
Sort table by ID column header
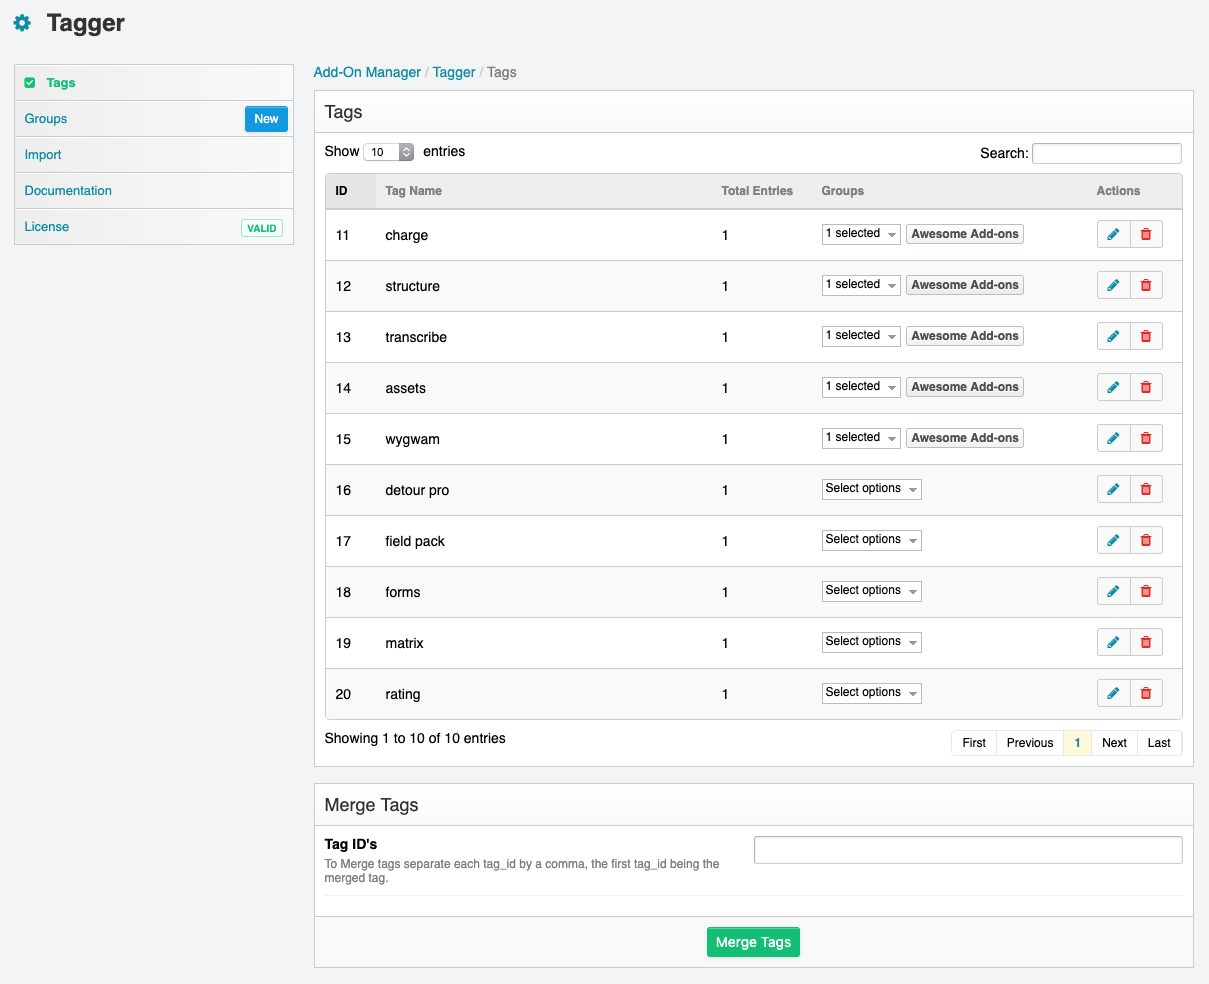coord(350,191)
